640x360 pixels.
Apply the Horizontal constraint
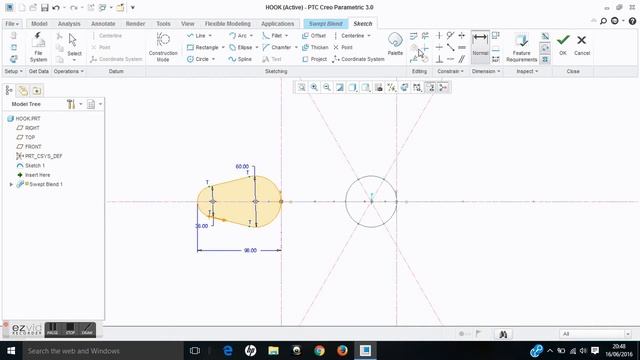439,48
